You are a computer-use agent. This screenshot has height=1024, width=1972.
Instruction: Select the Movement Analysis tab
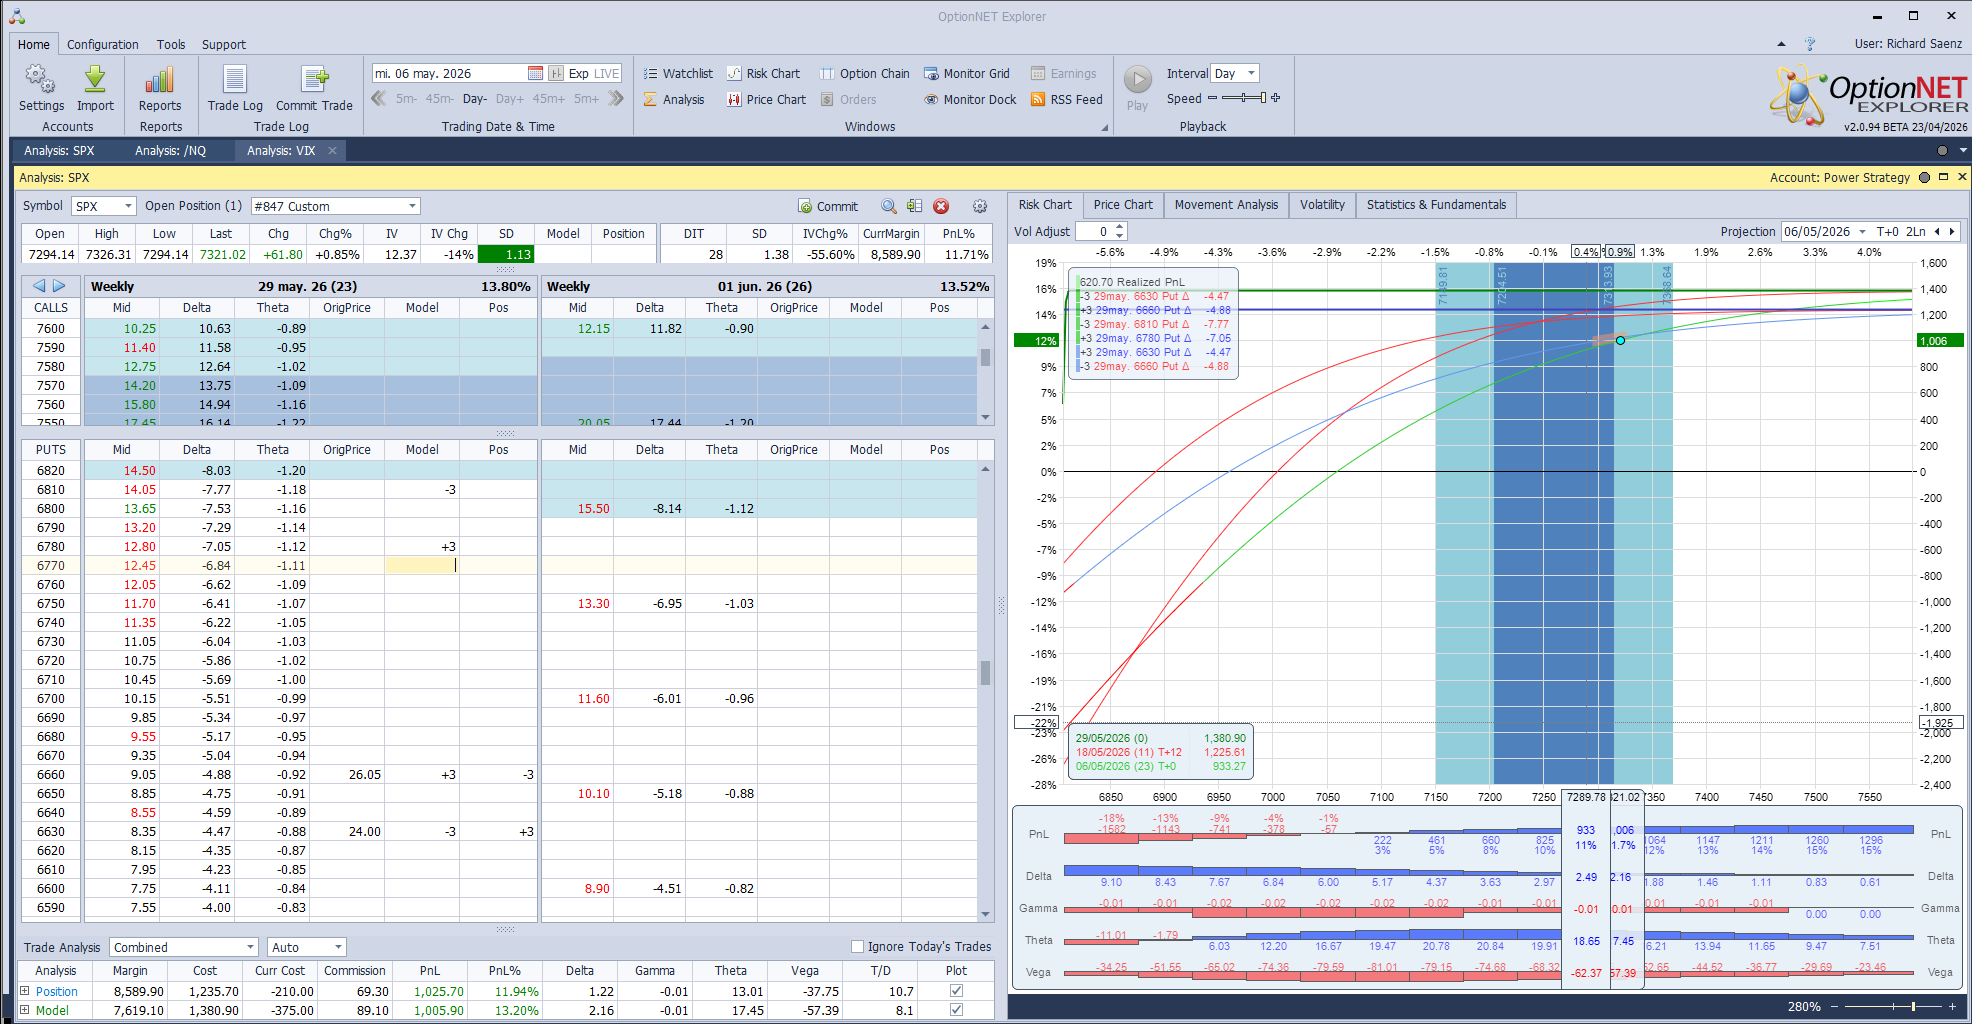1226,205
